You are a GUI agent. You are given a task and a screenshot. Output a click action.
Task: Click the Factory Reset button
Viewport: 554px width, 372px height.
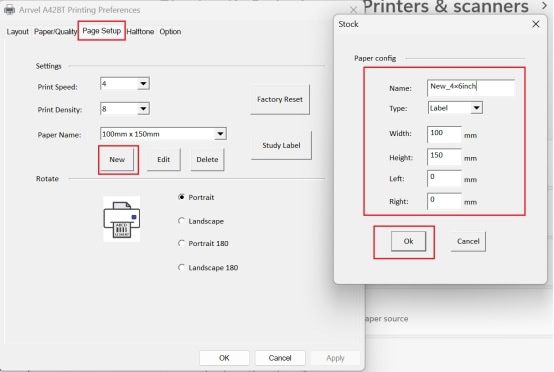pos(280,100)
